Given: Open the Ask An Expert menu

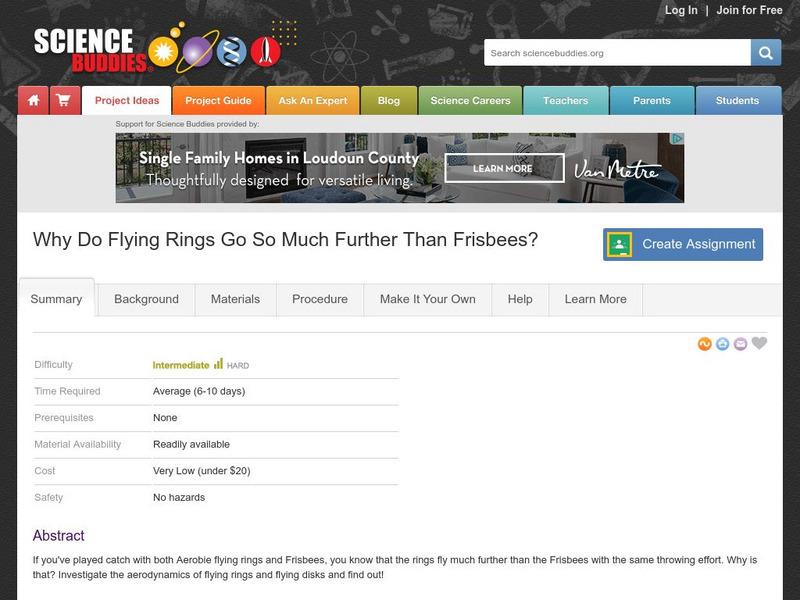Looking at the screenshot, I should (x=313, y=101).
